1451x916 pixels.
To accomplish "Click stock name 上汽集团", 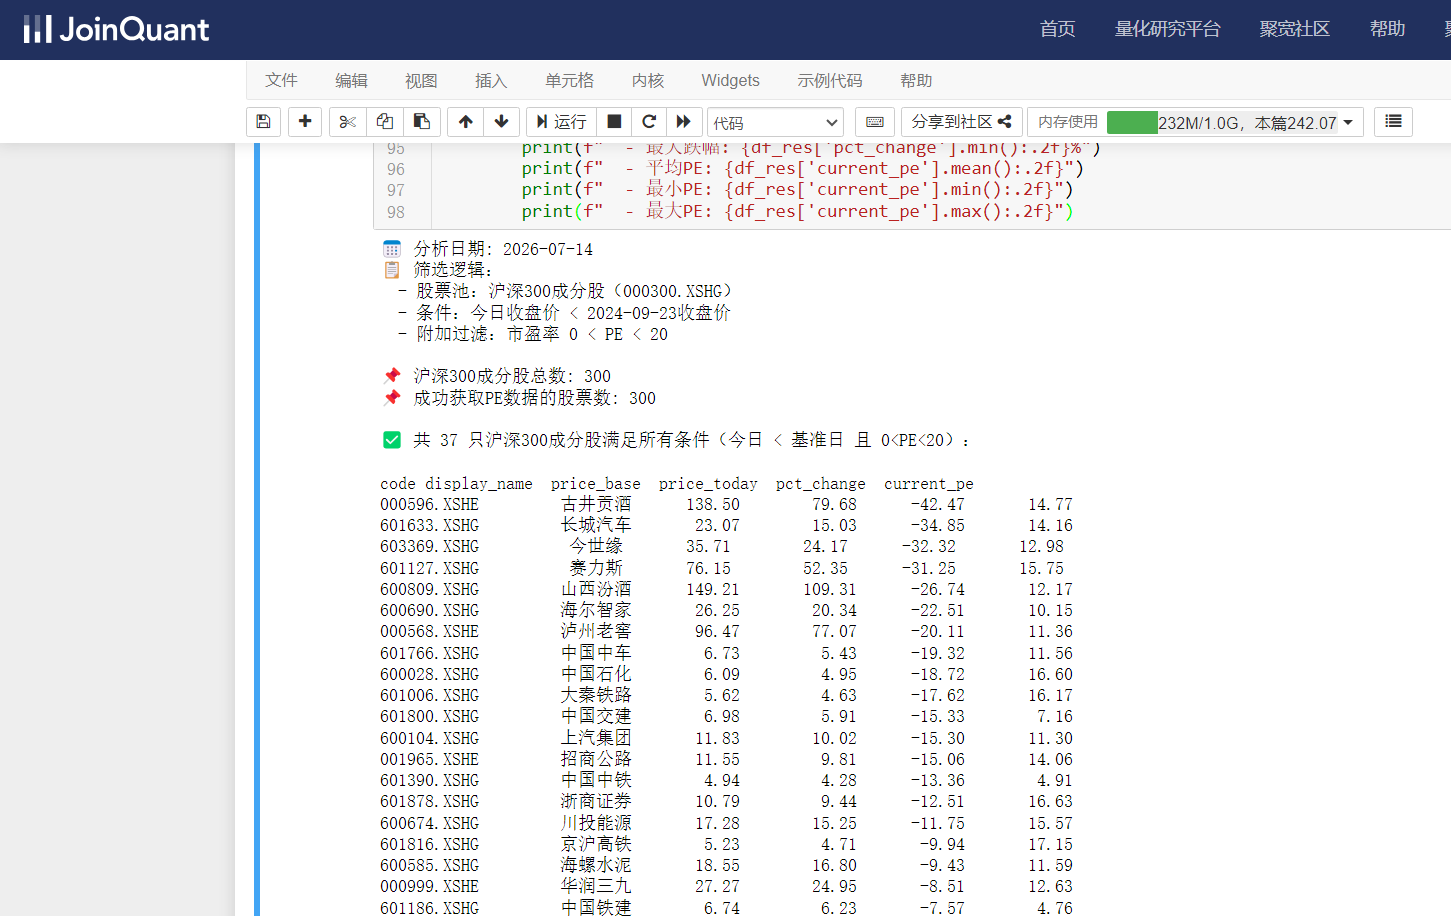I will click(596, 738).
